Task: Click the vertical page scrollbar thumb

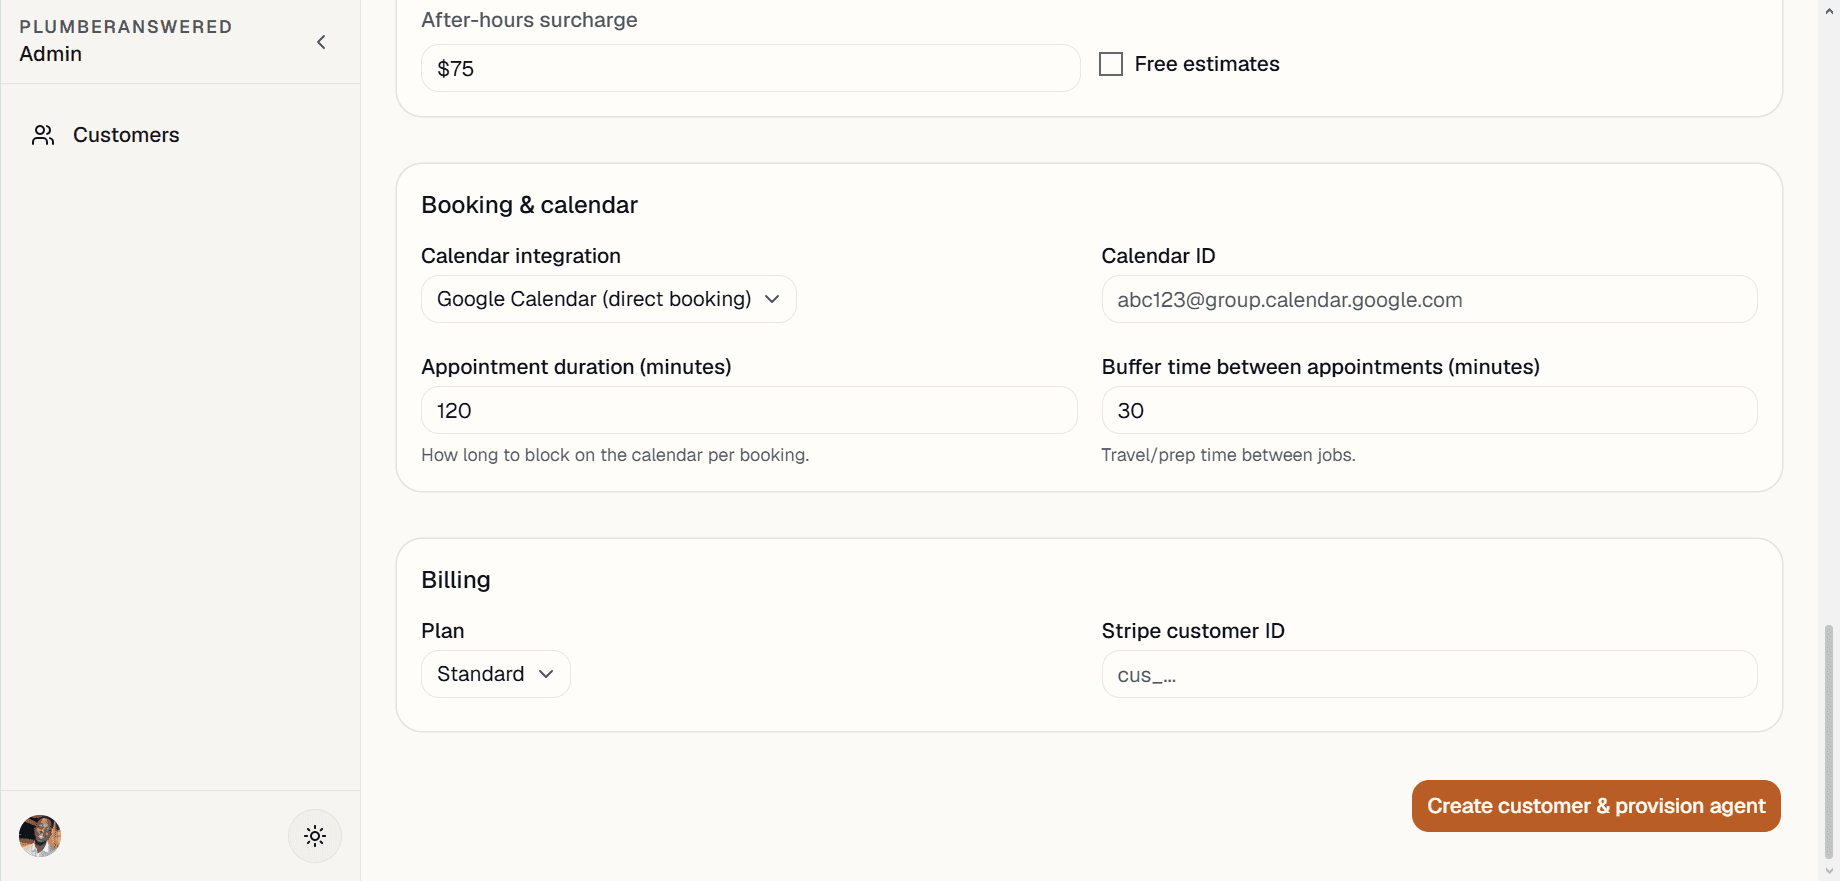Action: pyautogui.click(x=1829, y=742)
